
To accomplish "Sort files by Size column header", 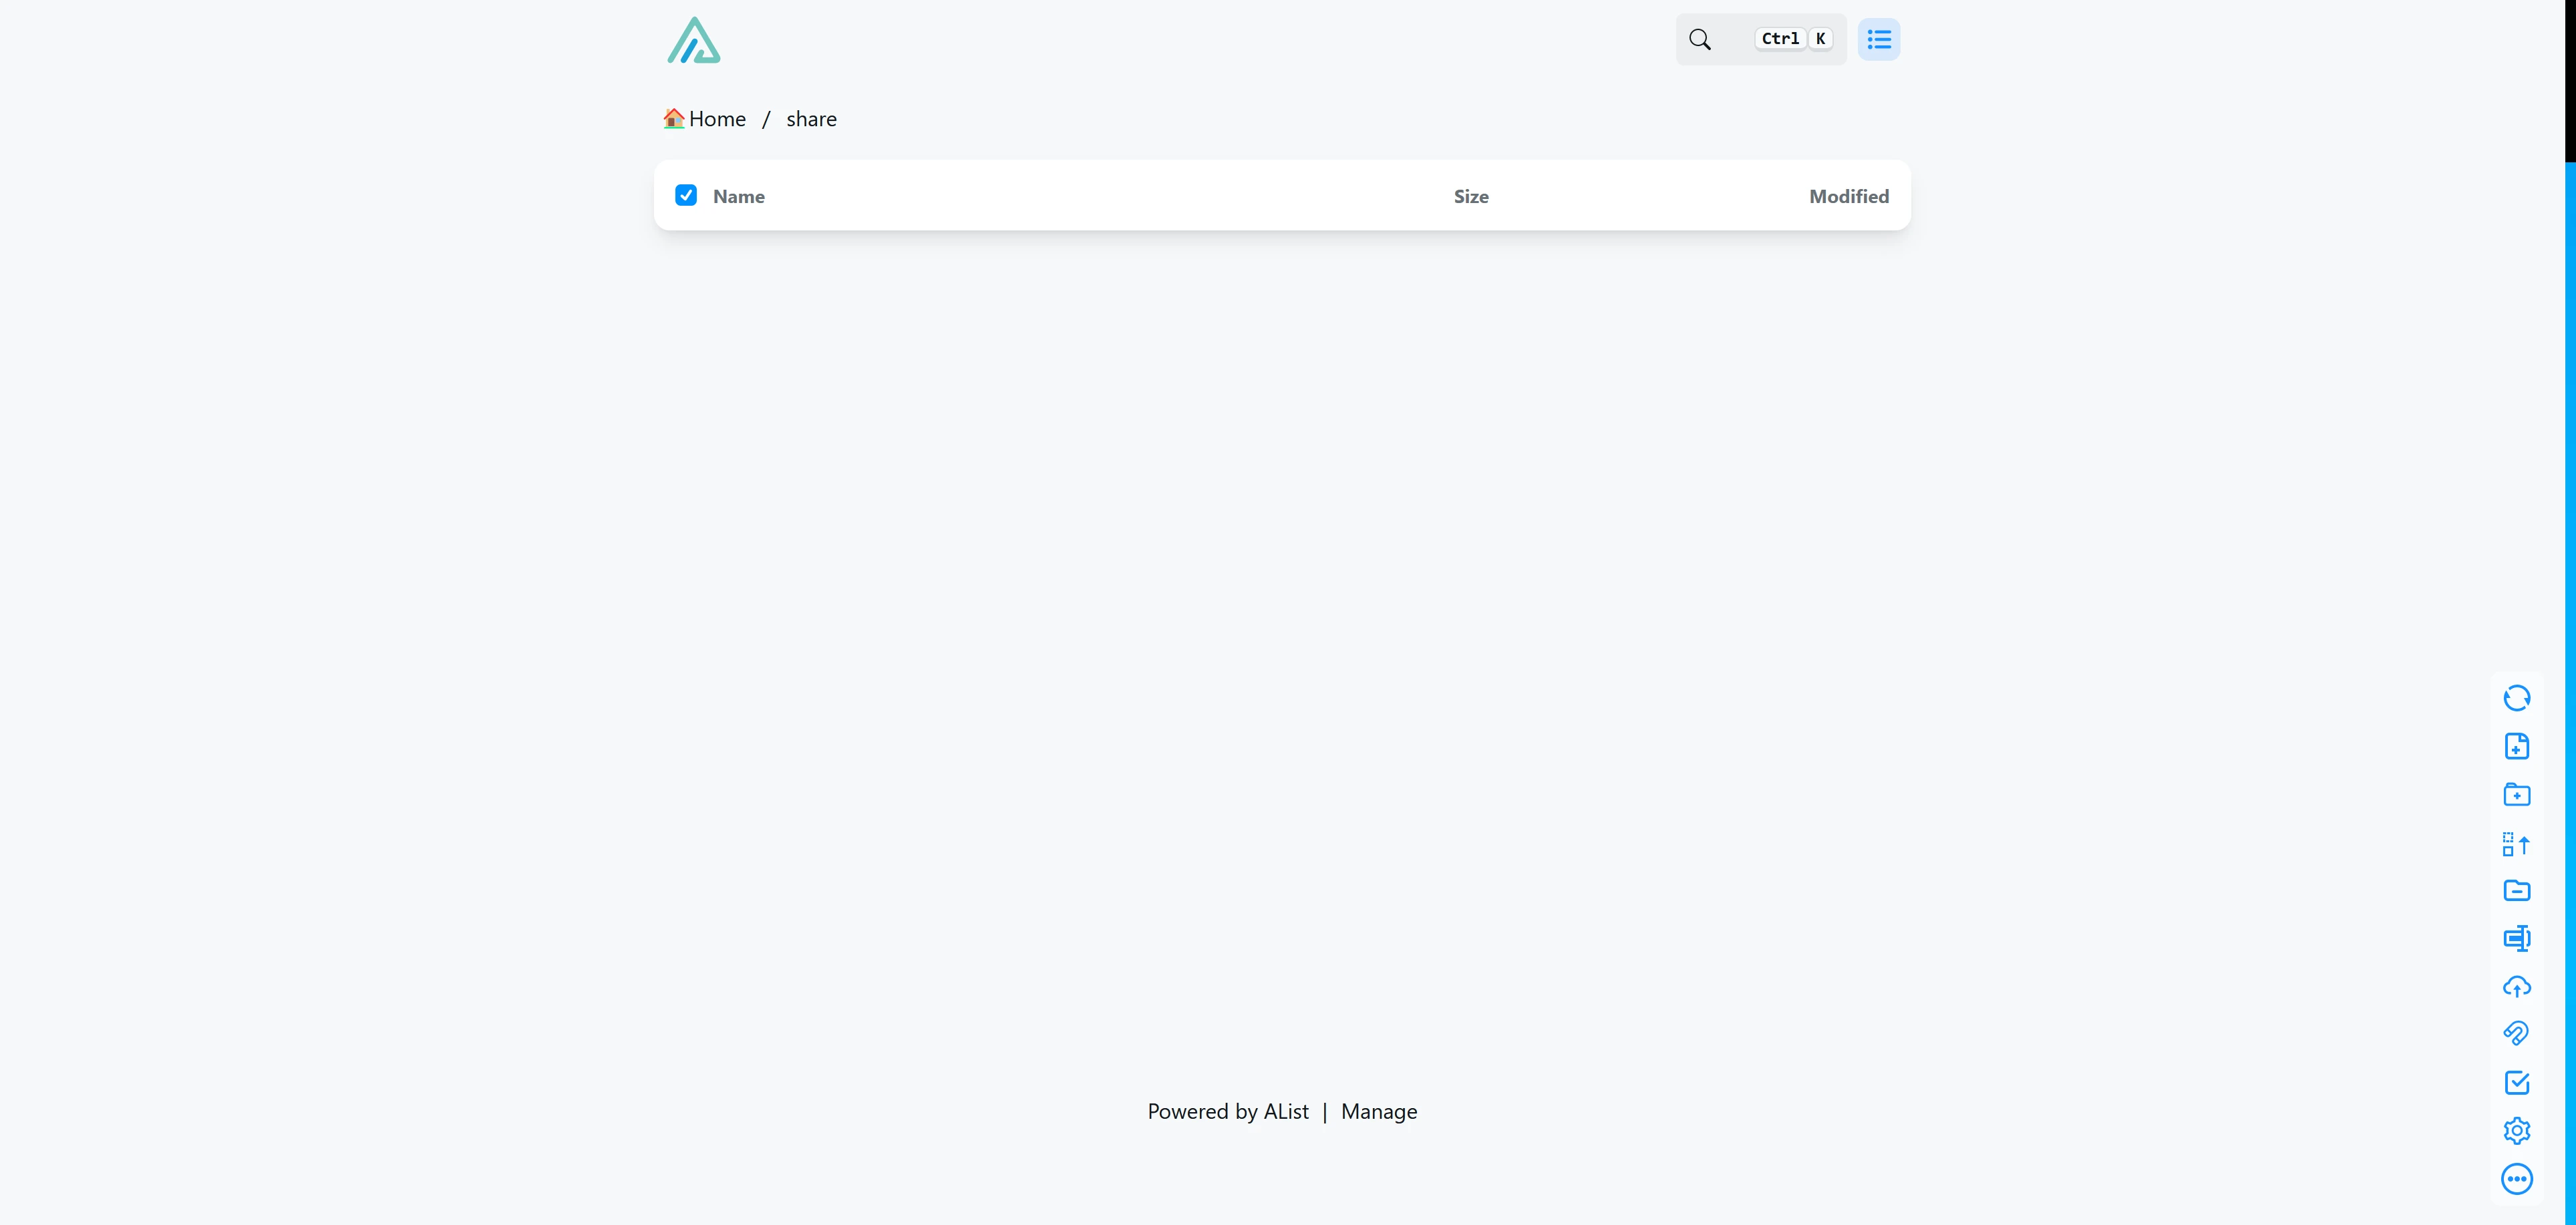I will (1470, 197).
